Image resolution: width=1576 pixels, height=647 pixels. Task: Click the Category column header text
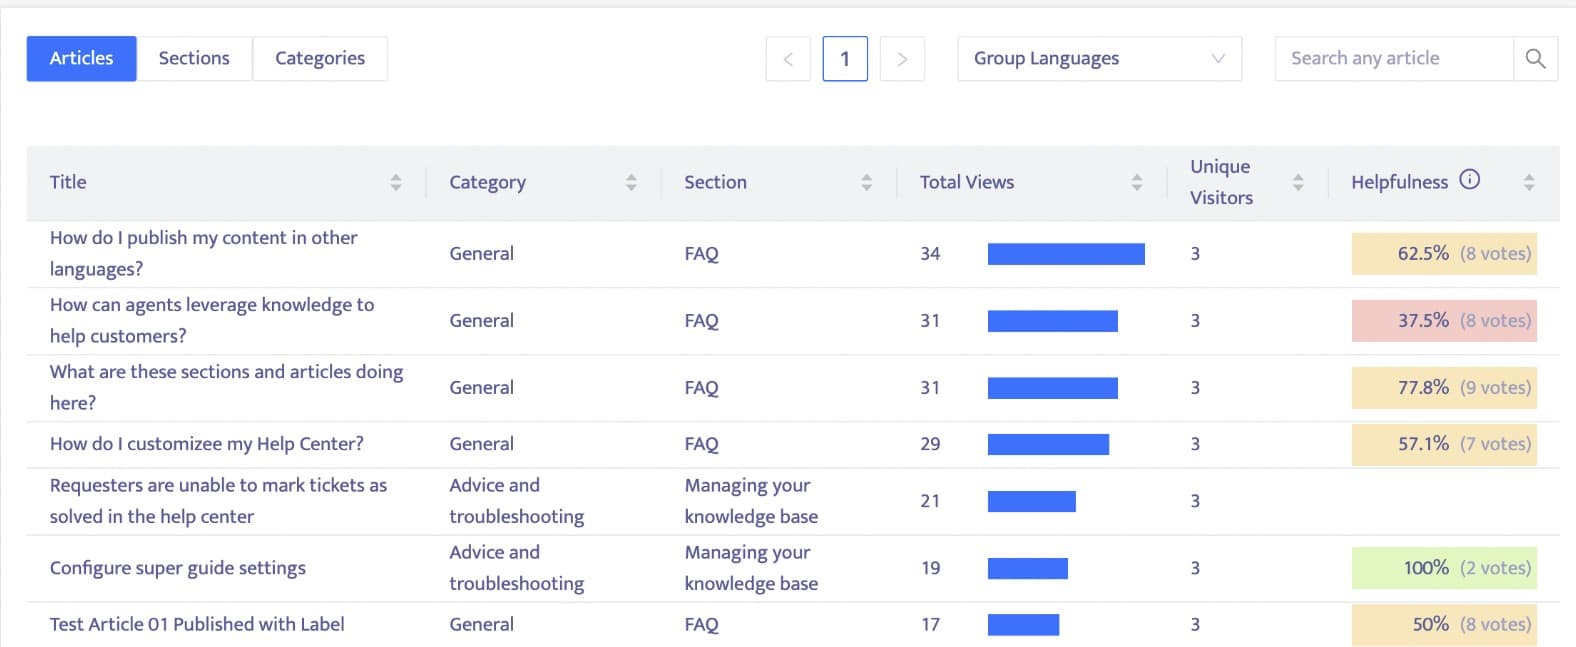487,182
